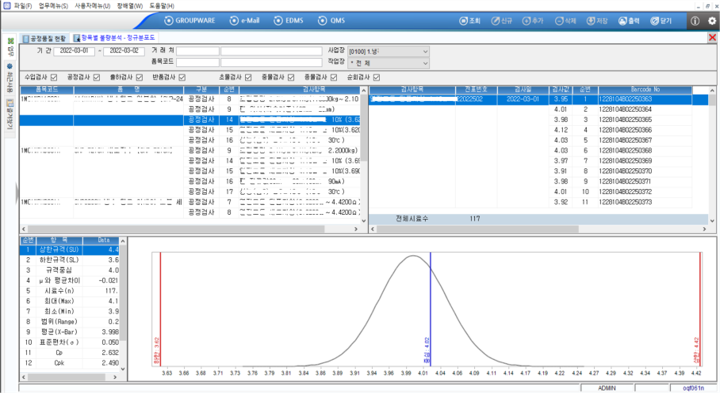Click scroll-right arrow under inspection item list

[x=356, y=229]
